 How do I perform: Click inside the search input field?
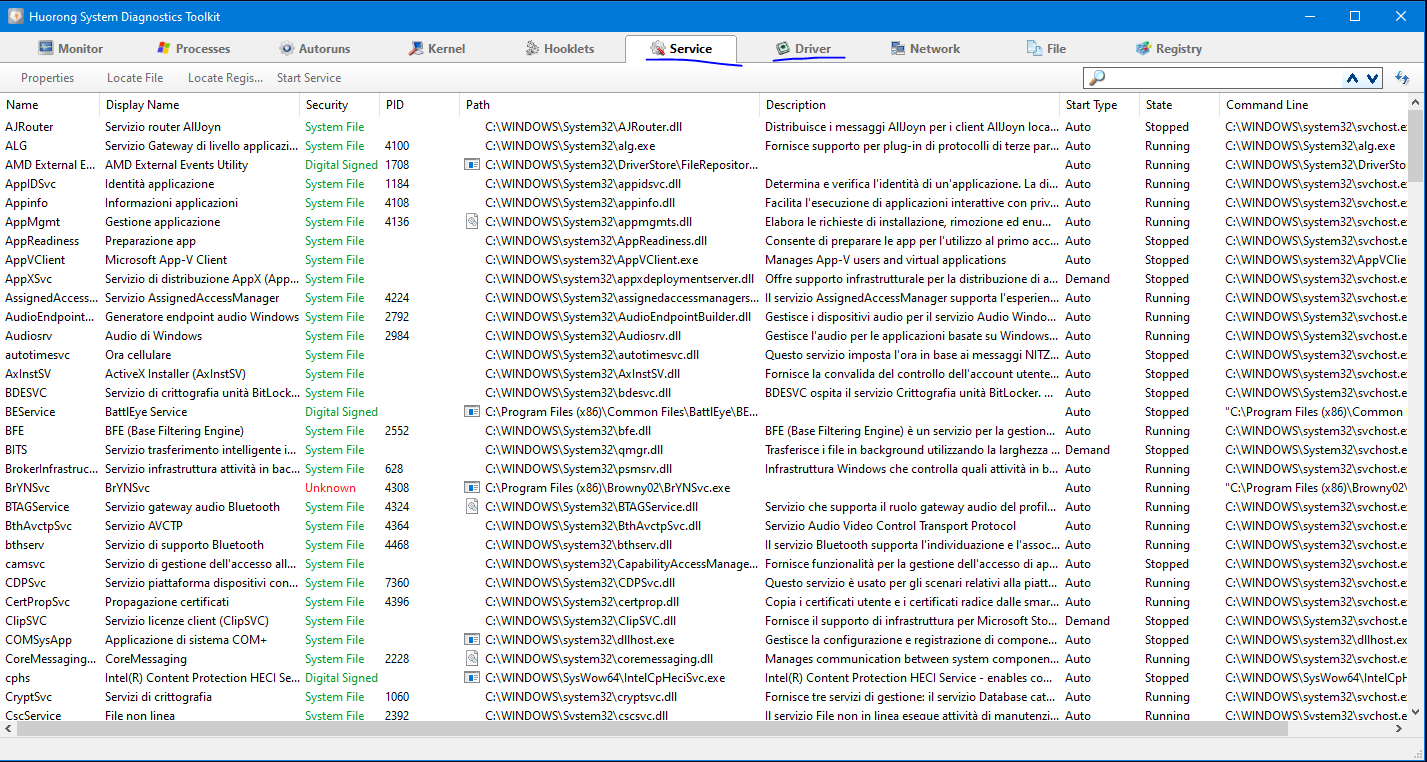(1220, 78)
